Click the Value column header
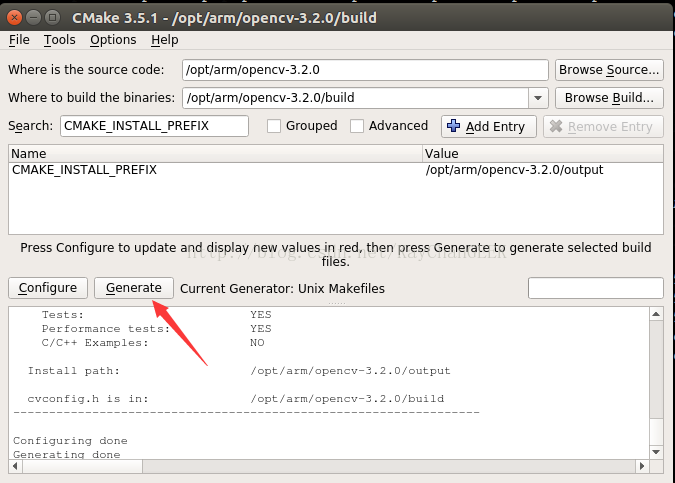Screen dimensions: 675x483 coord(542,153)
